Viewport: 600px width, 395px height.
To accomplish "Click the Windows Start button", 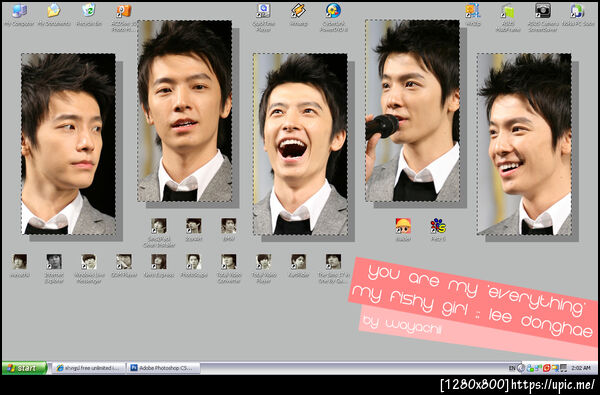I will click(24, 368).
